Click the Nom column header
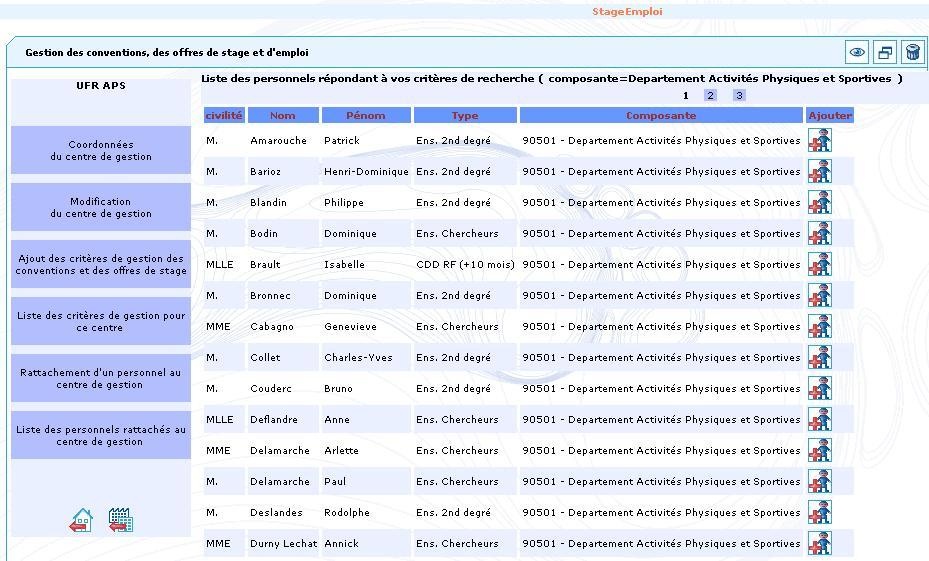This screenshot has height=561, width=929. coord(282,116)
